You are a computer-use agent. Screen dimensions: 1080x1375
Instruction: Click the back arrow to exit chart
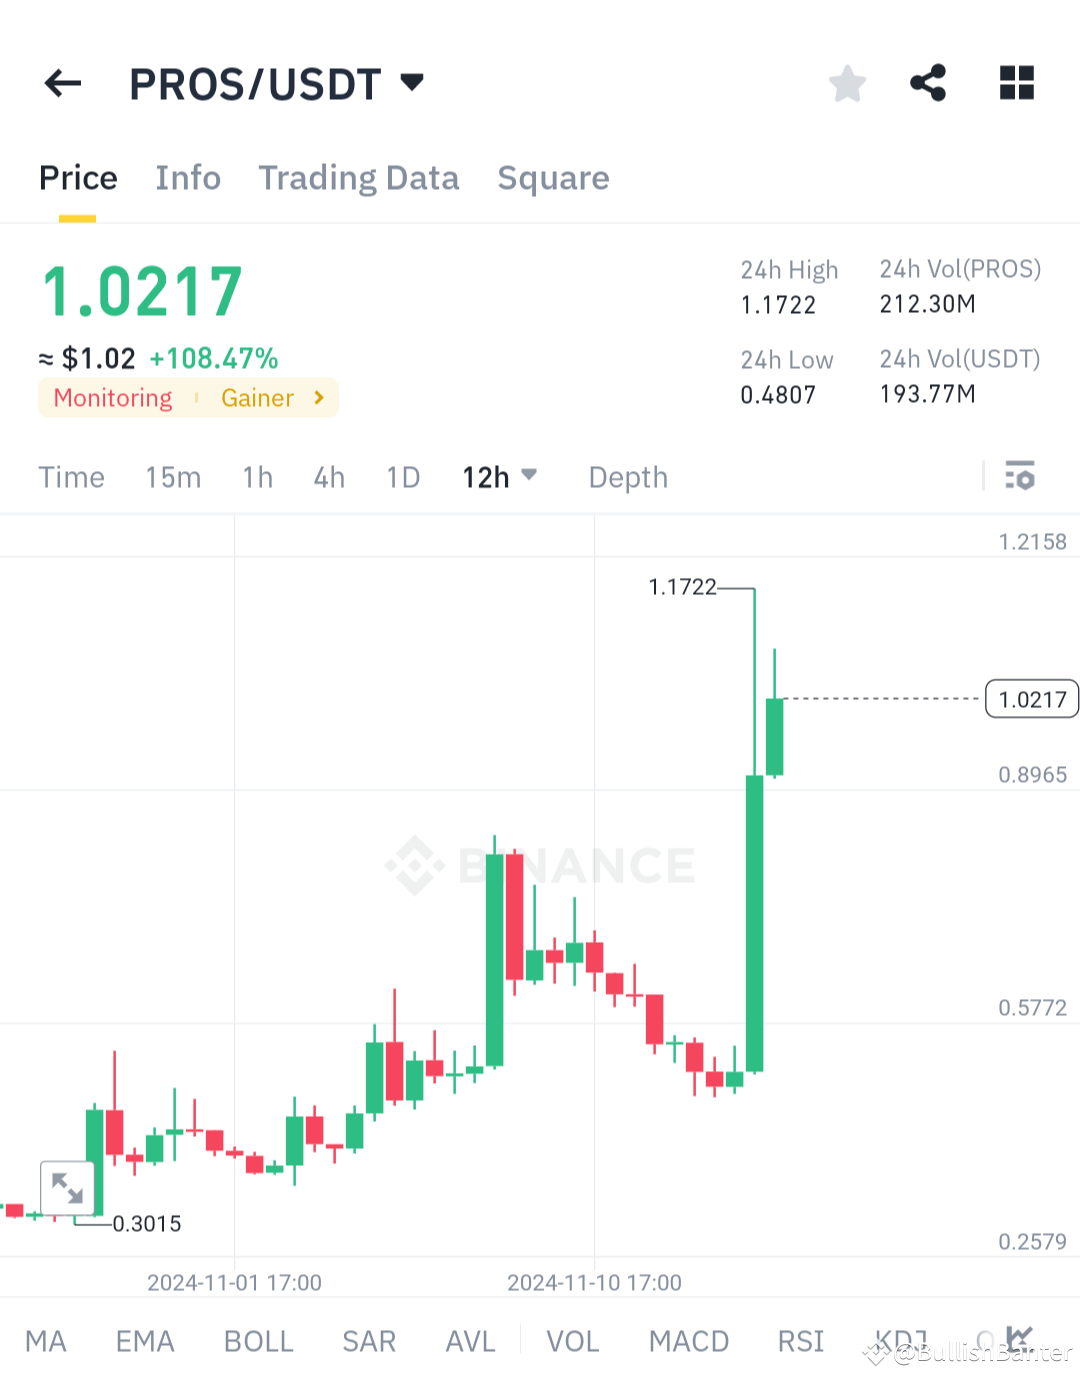(x=62, y=83)
